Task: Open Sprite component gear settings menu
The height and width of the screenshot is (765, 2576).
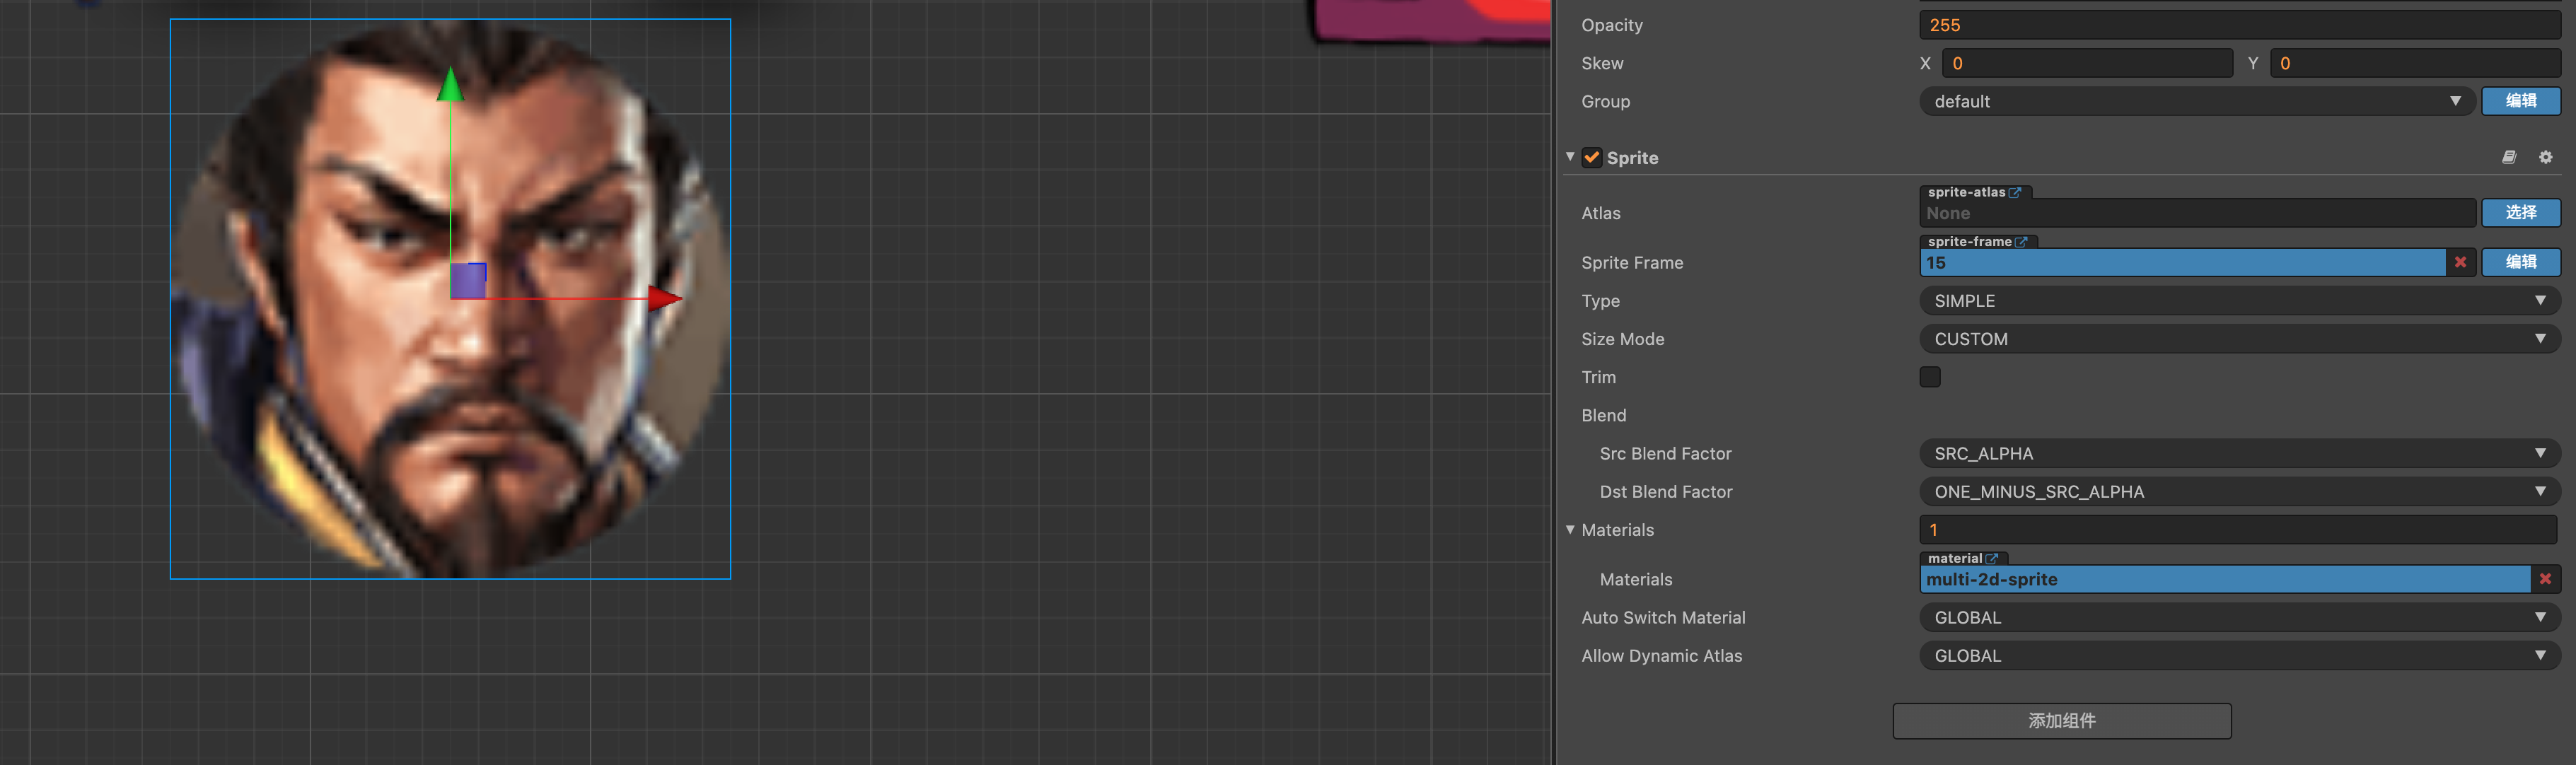Action: 2545,157
